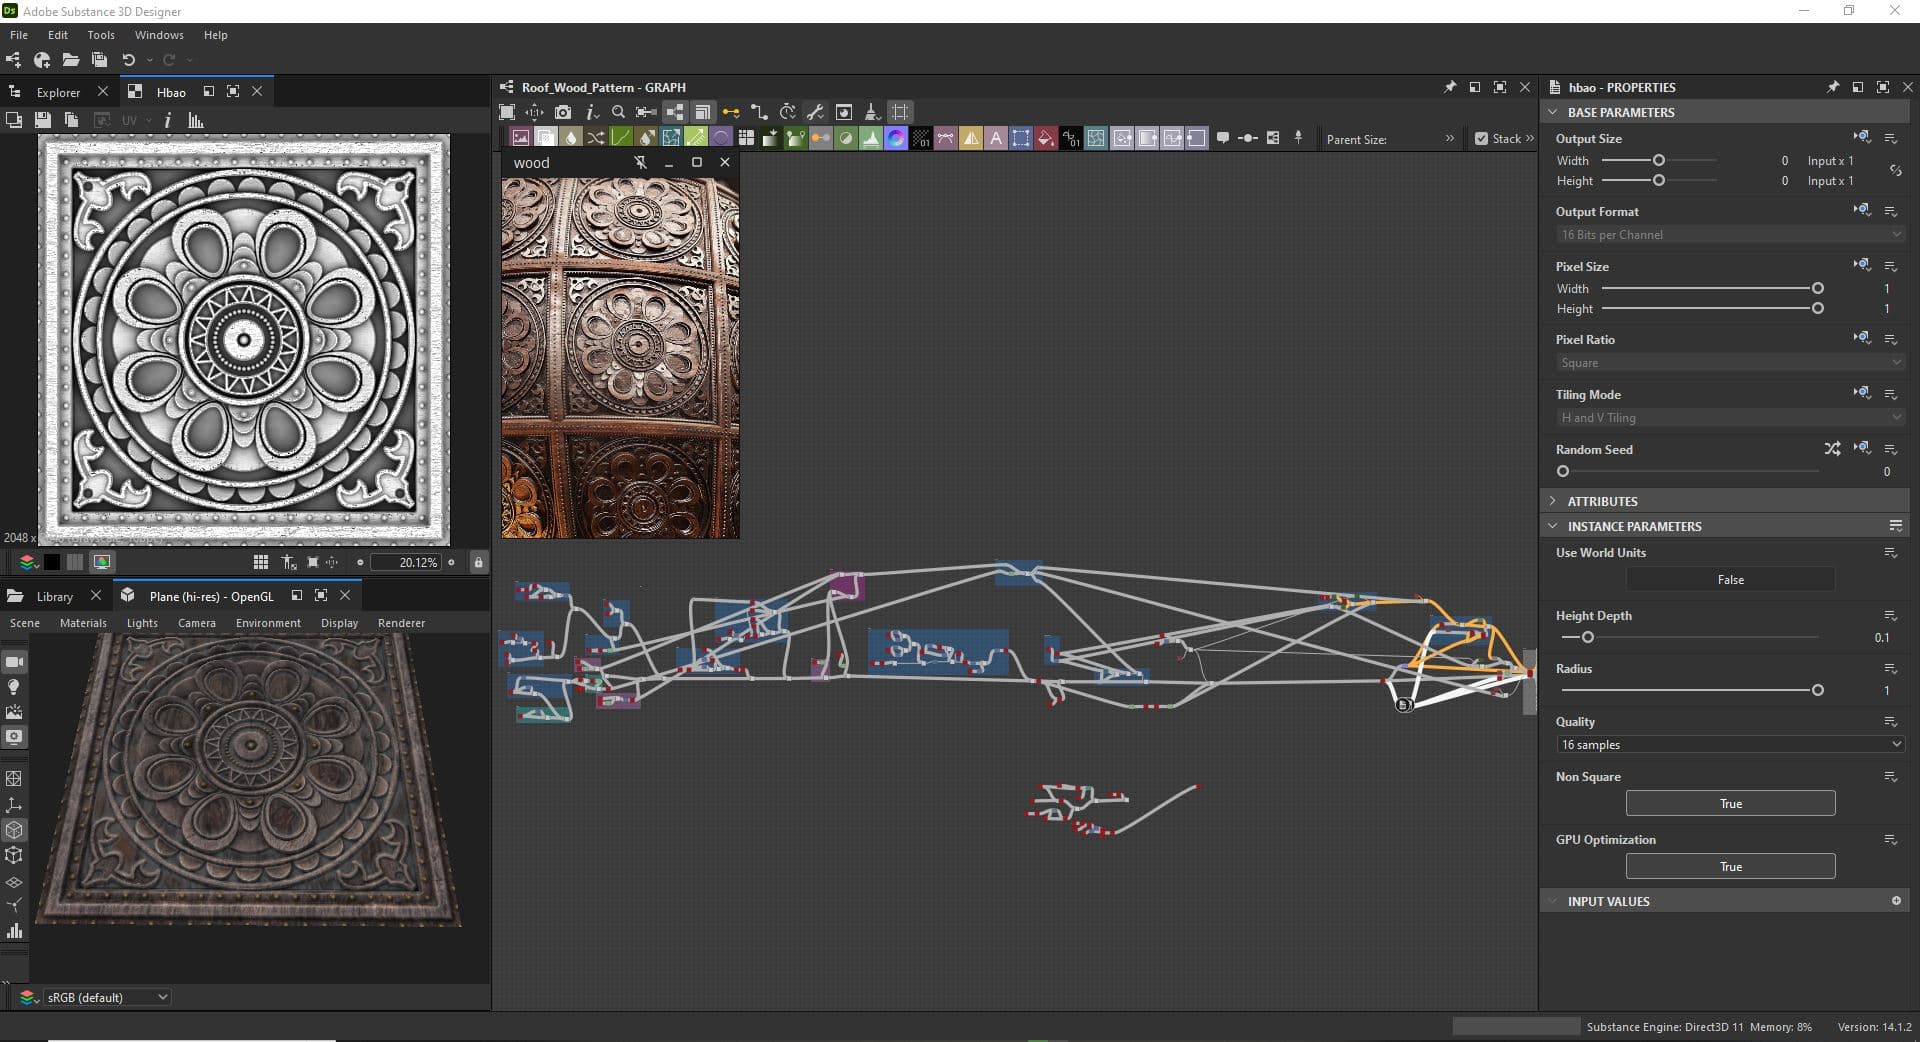Toggle Non Square parameter to False
The width and height of the screenshot is (1920, 1042).
tap(1729, 803)
